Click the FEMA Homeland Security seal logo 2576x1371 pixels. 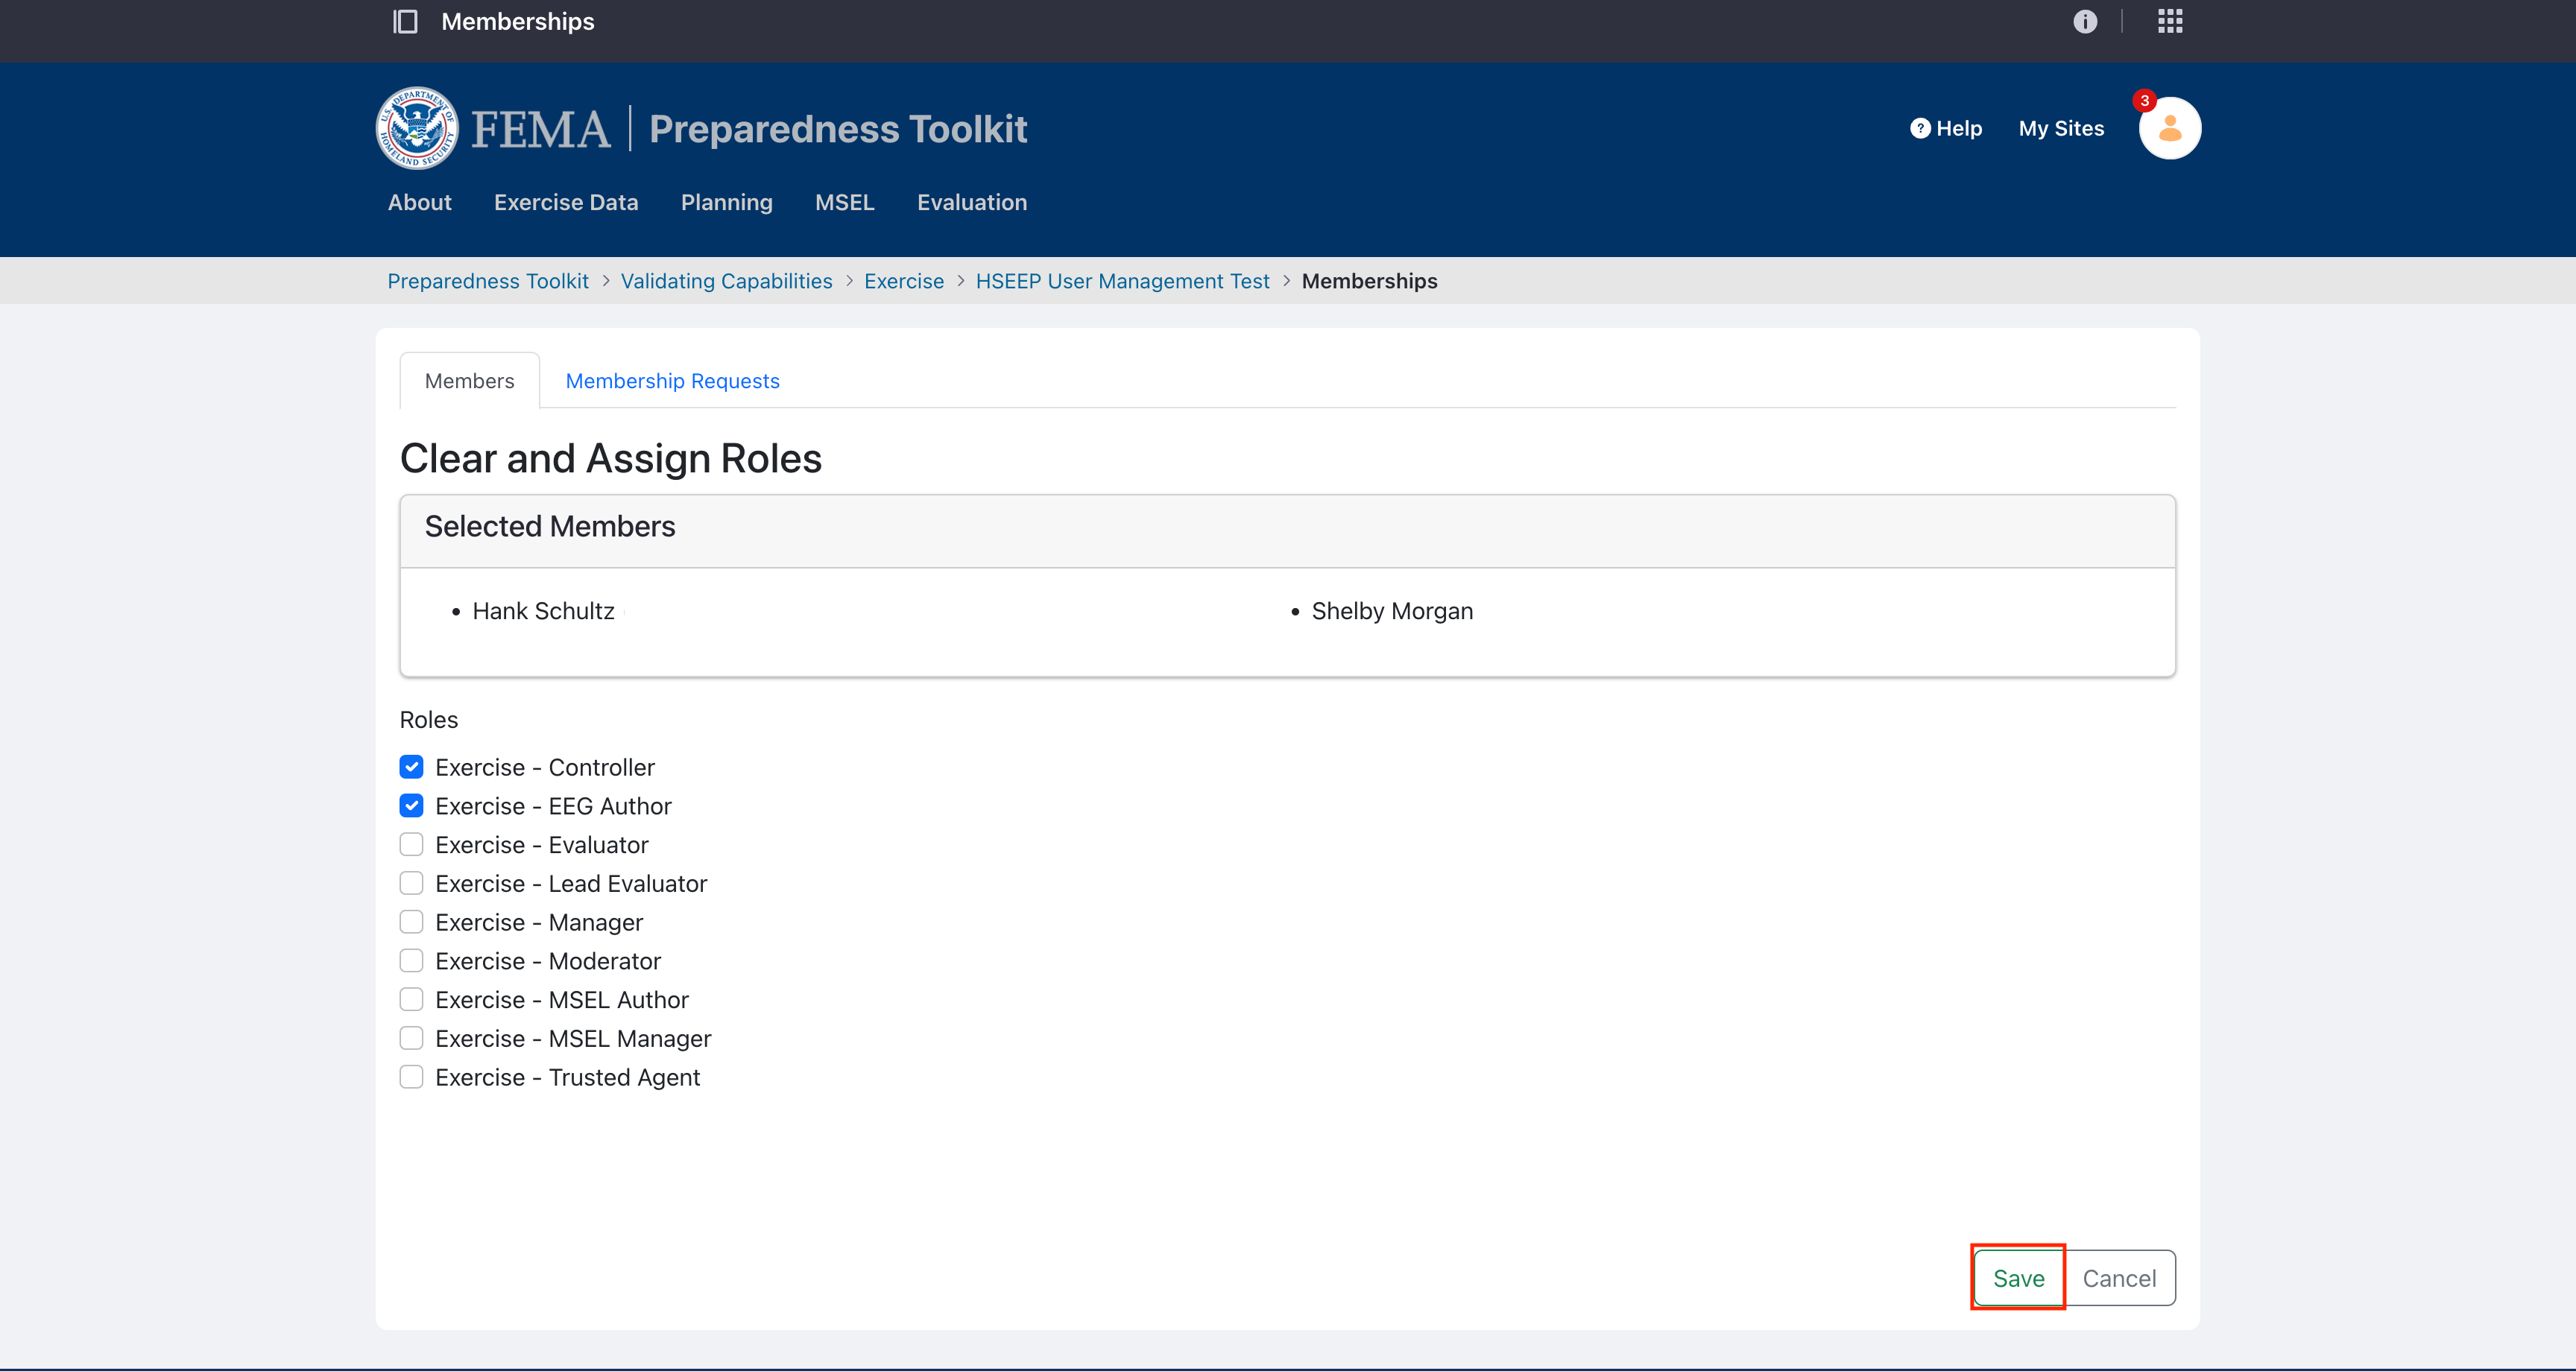pos(417,128)
